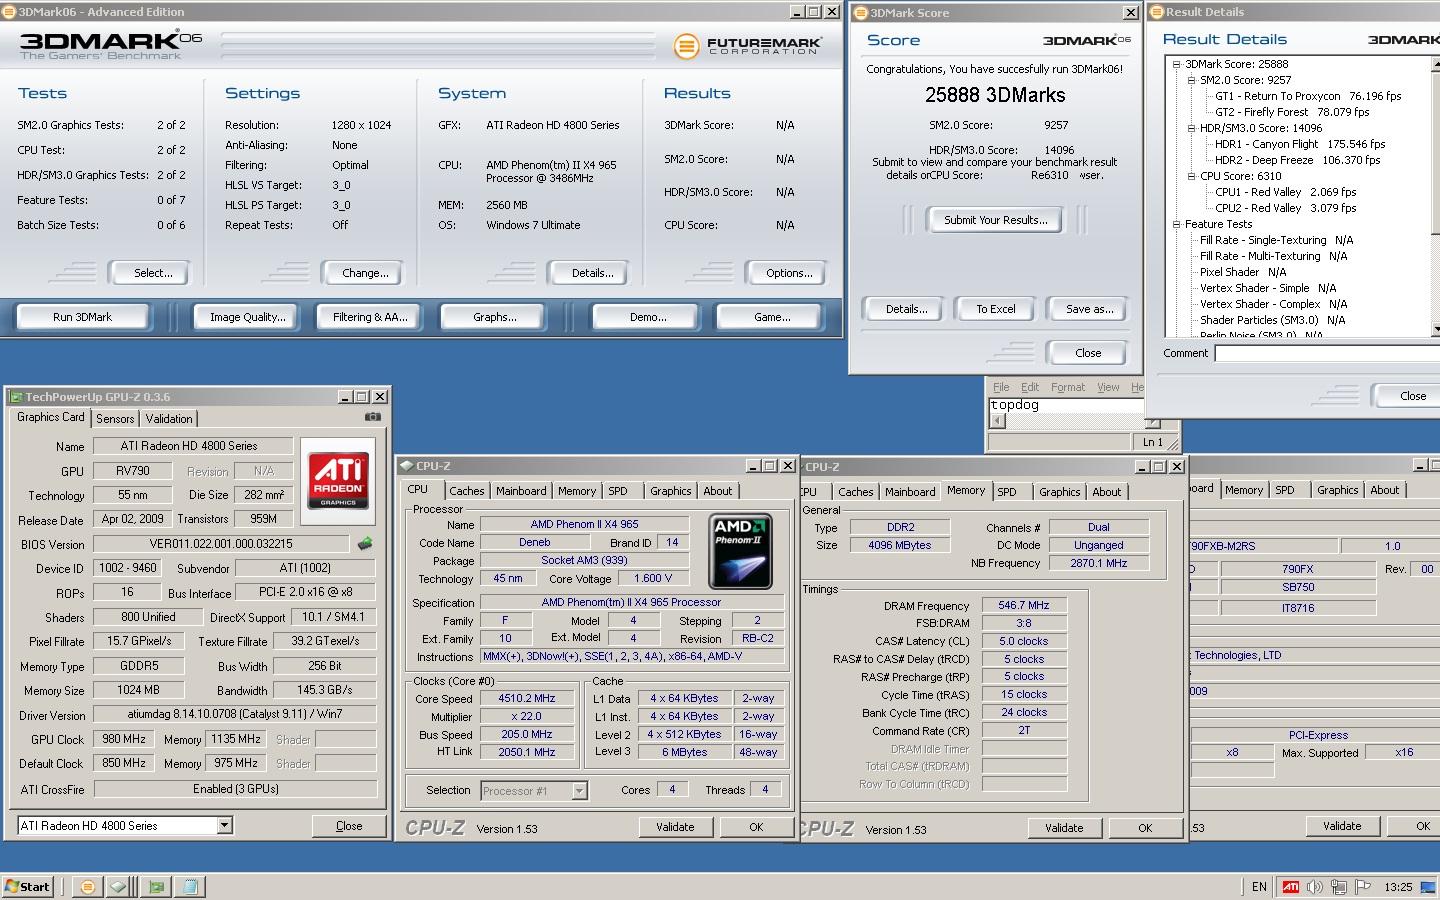
Task: Click the Image Quality... button
Action: (x=247, y=317)
